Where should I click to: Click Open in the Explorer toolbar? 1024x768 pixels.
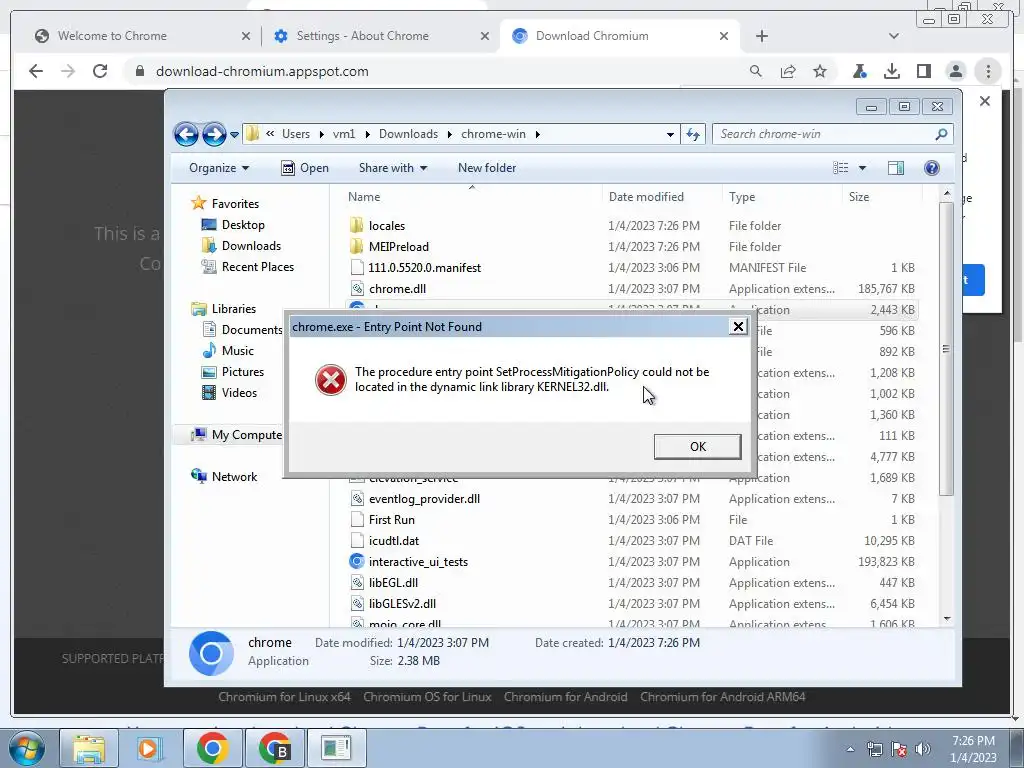[305, 168]
